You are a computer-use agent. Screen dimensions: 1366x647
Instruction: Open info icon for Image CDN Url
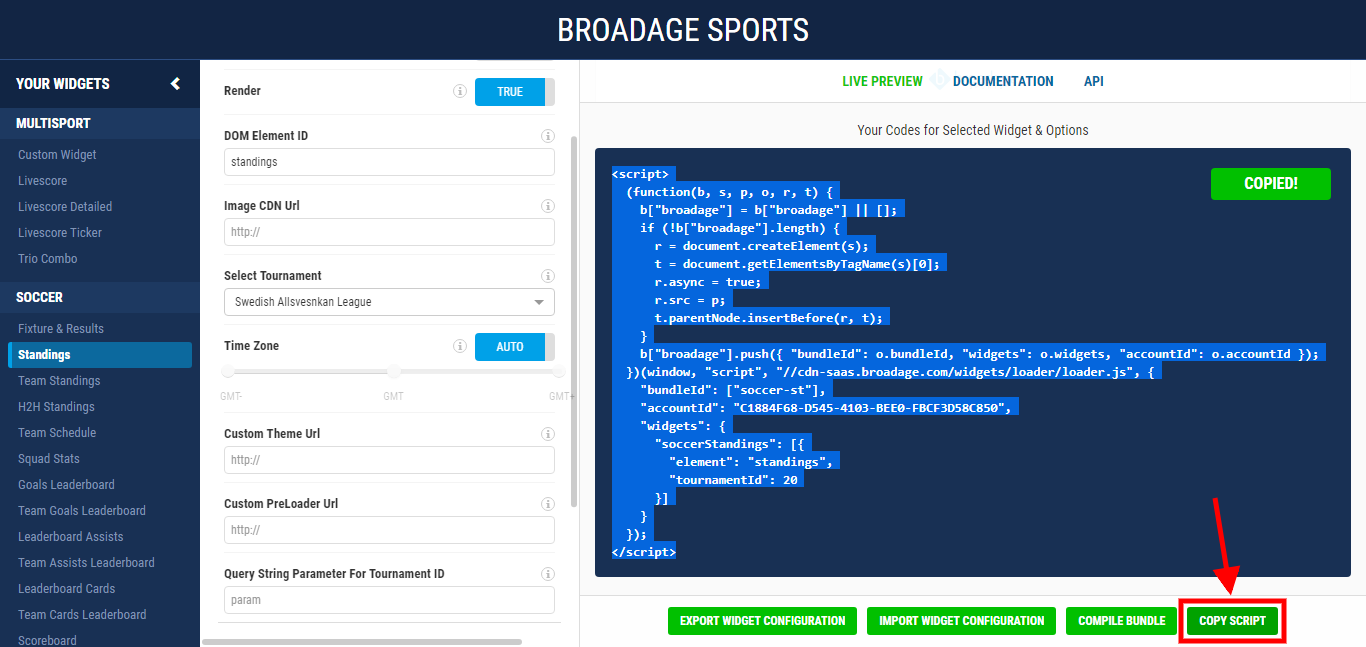coord(547,206)
